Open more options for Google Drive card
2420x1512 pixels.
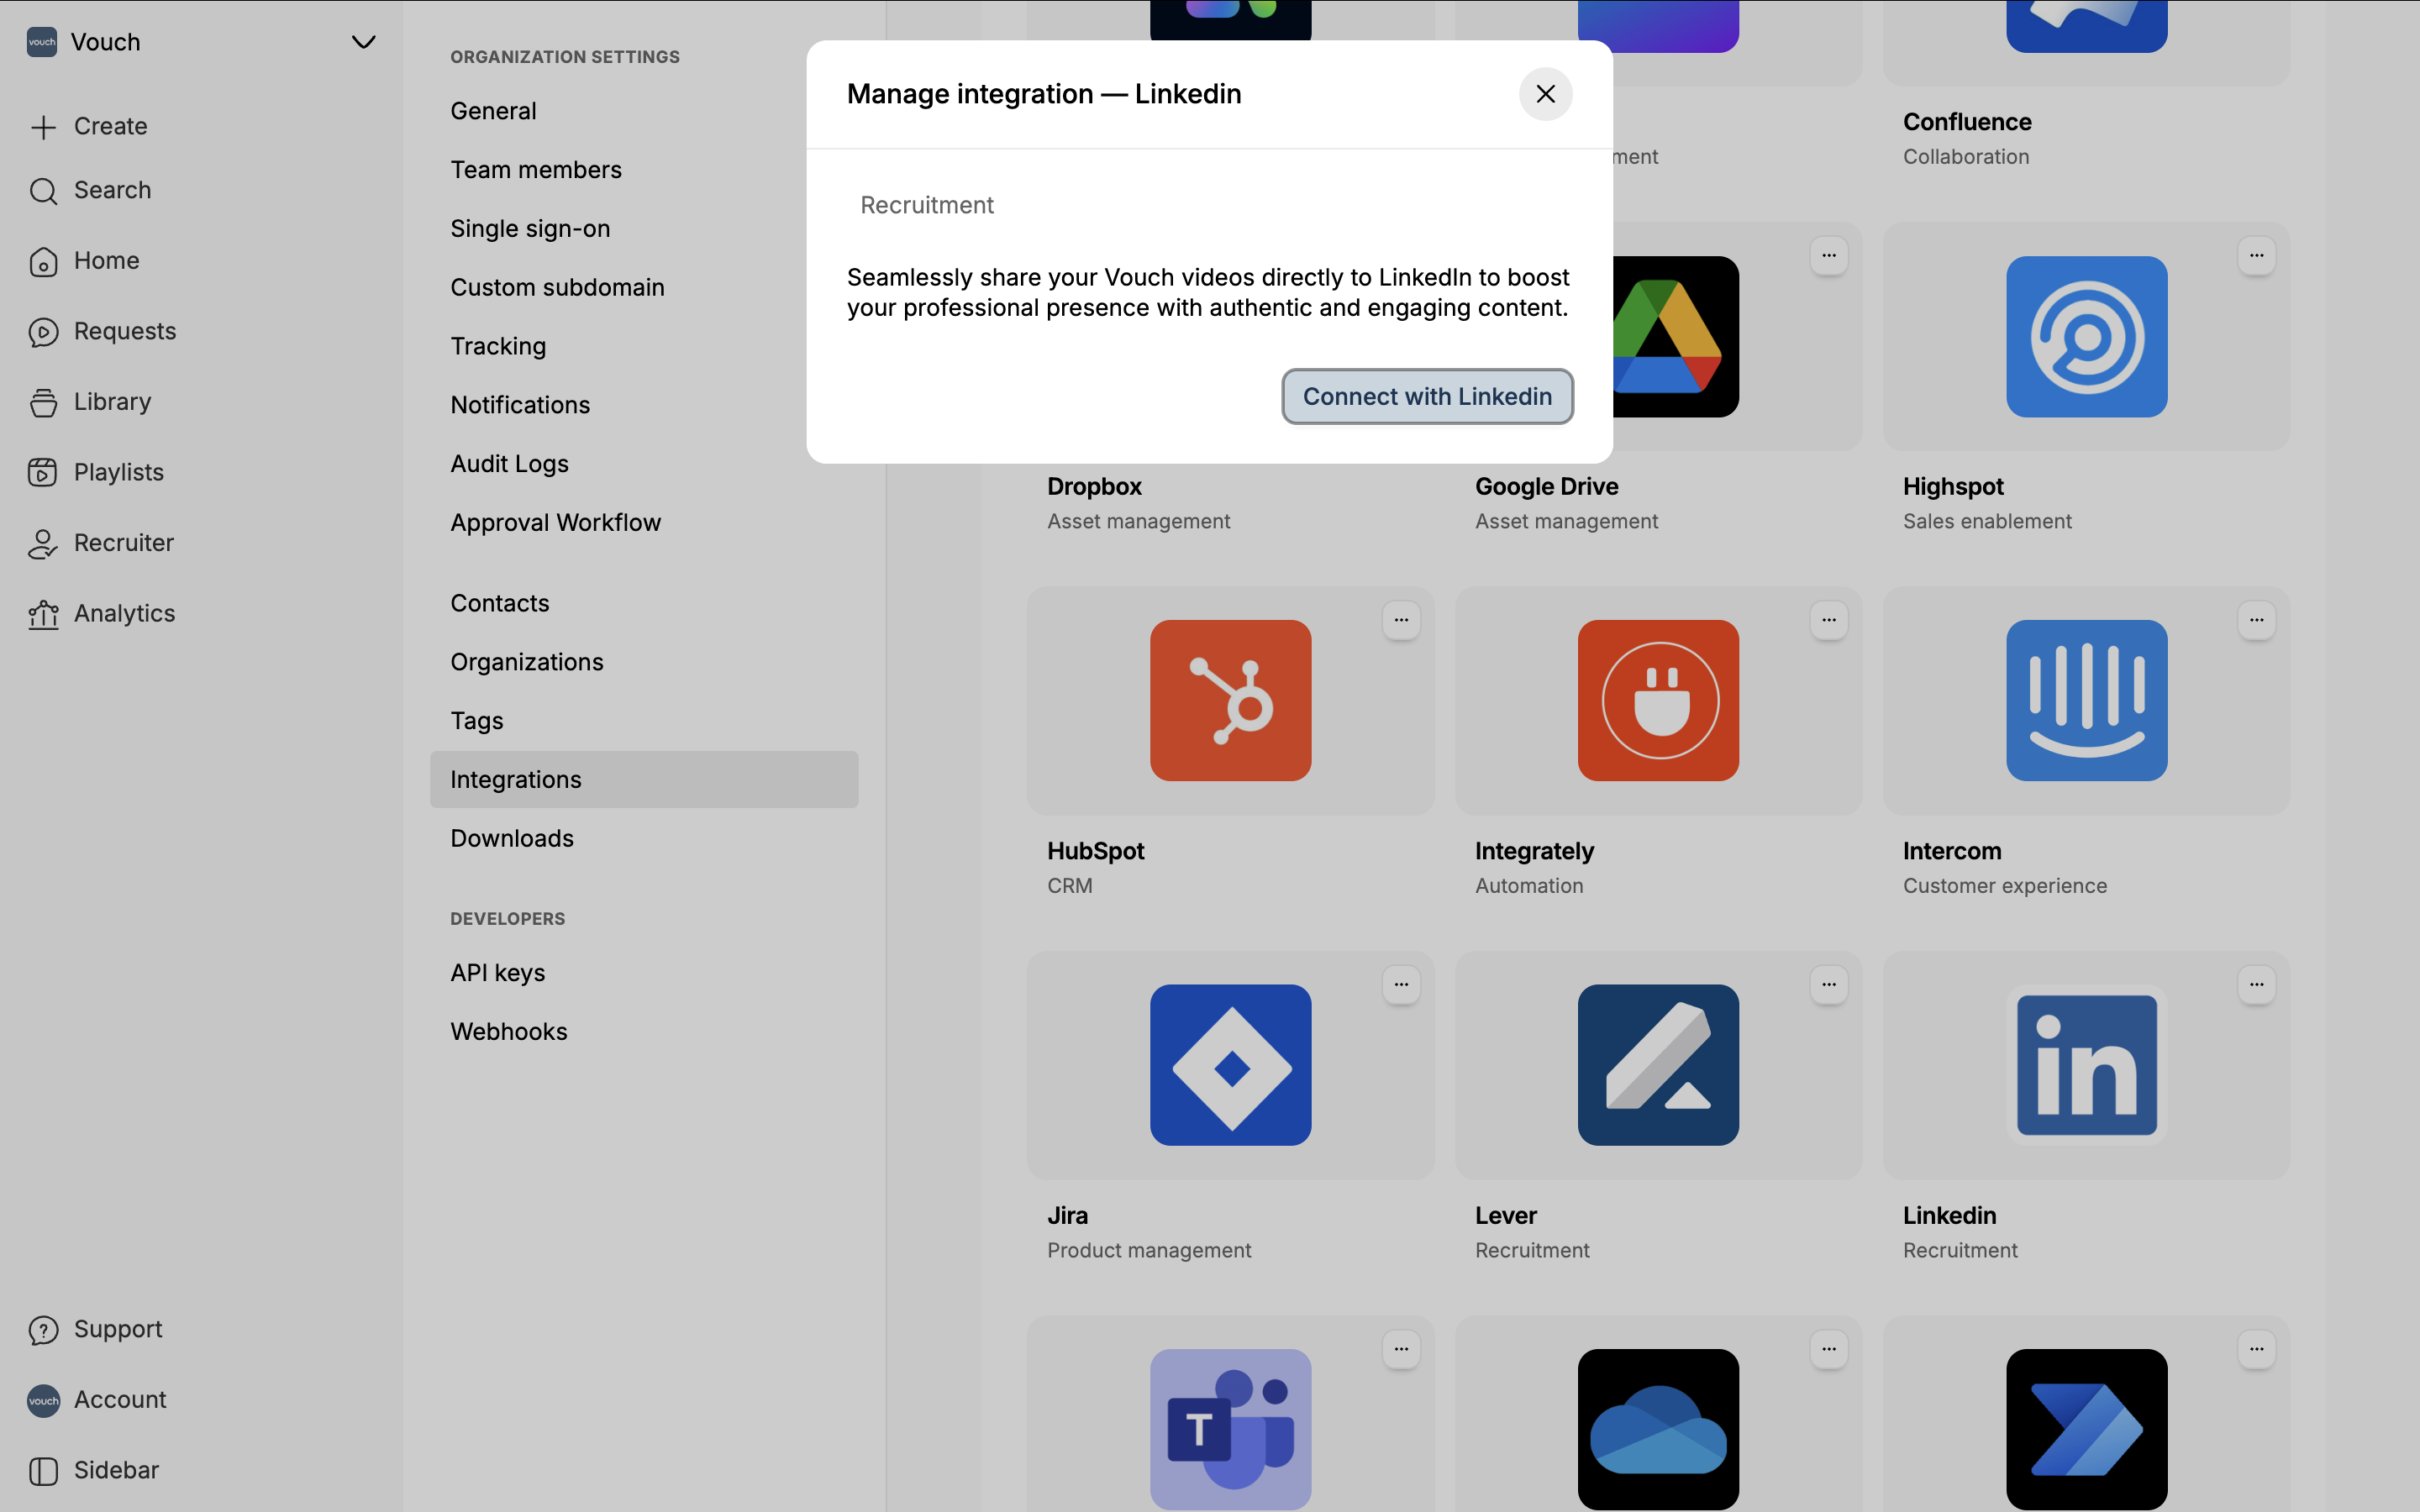1829,256
